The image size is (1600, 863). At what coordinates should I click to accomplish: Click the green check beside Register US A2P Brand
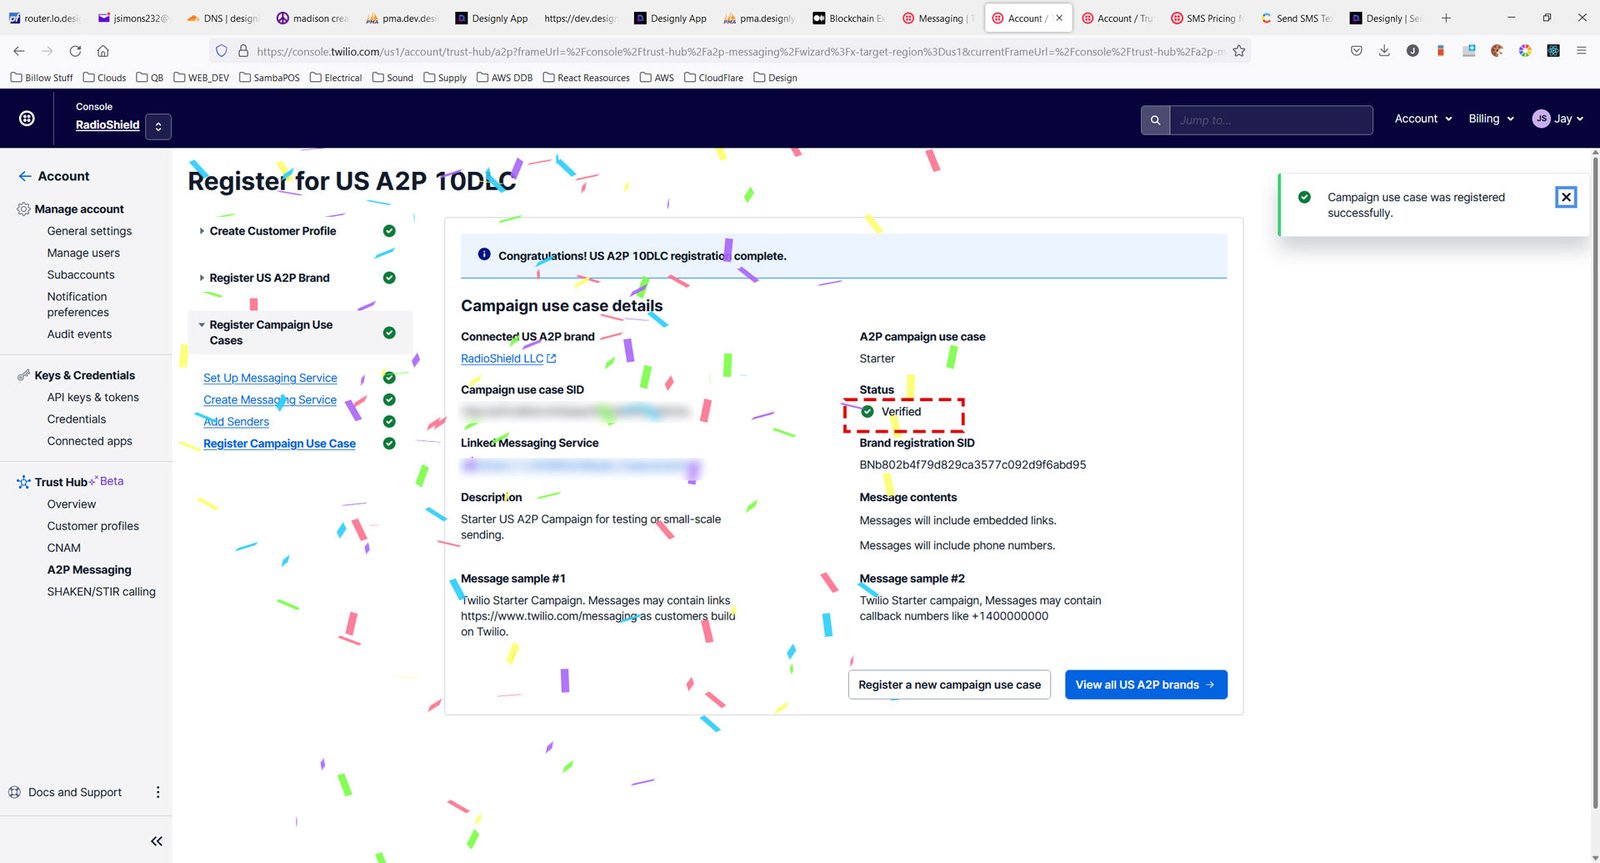[x=389, y=278]
